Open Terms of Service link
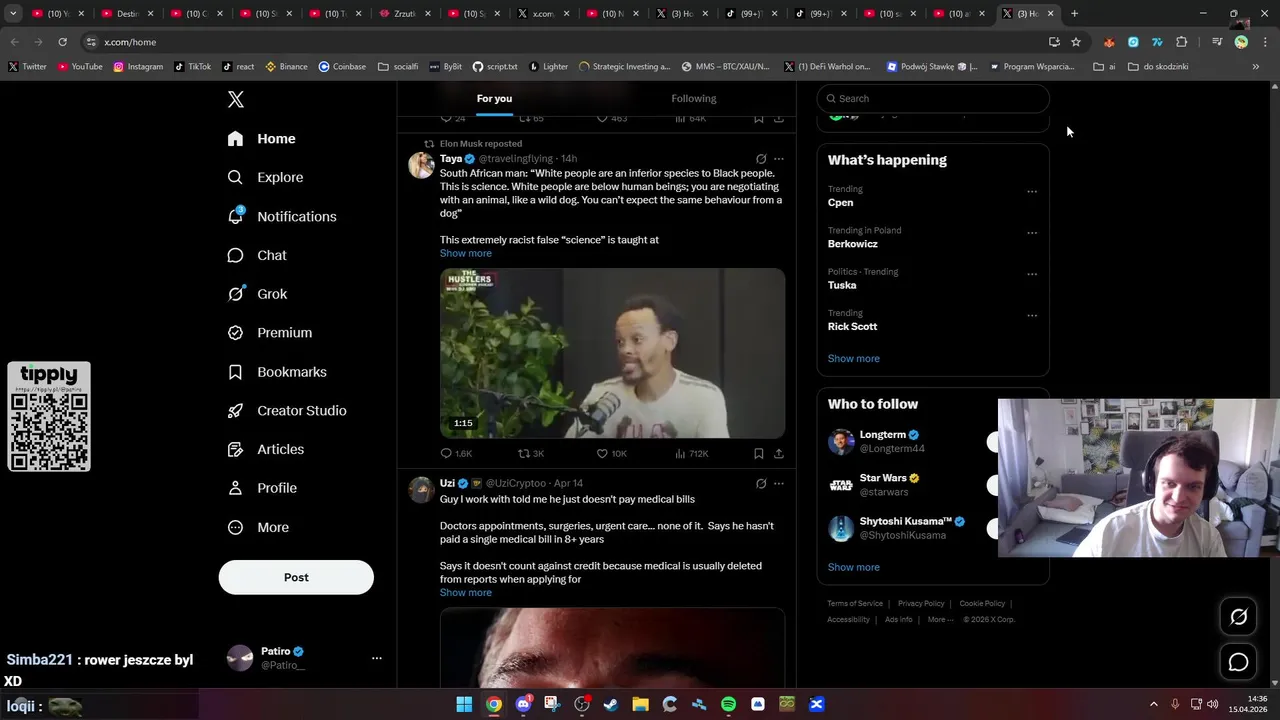 pos(855,604)
